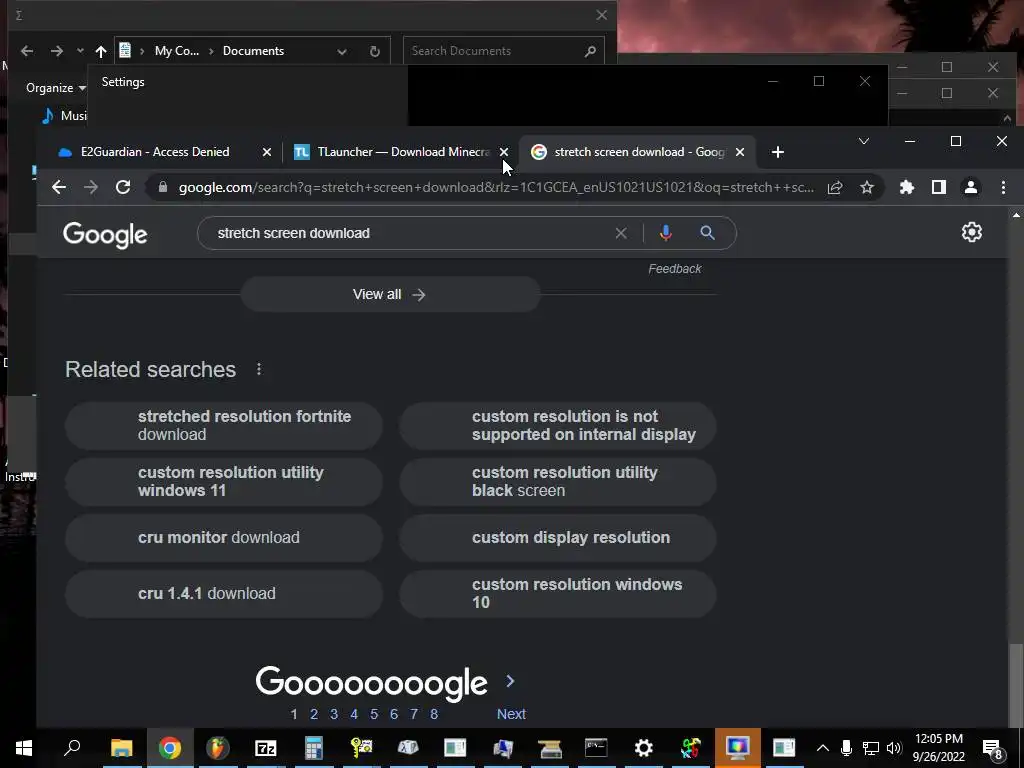
Task: Click the Google logo
Action: pyautogui.click(x=105, y=234)
